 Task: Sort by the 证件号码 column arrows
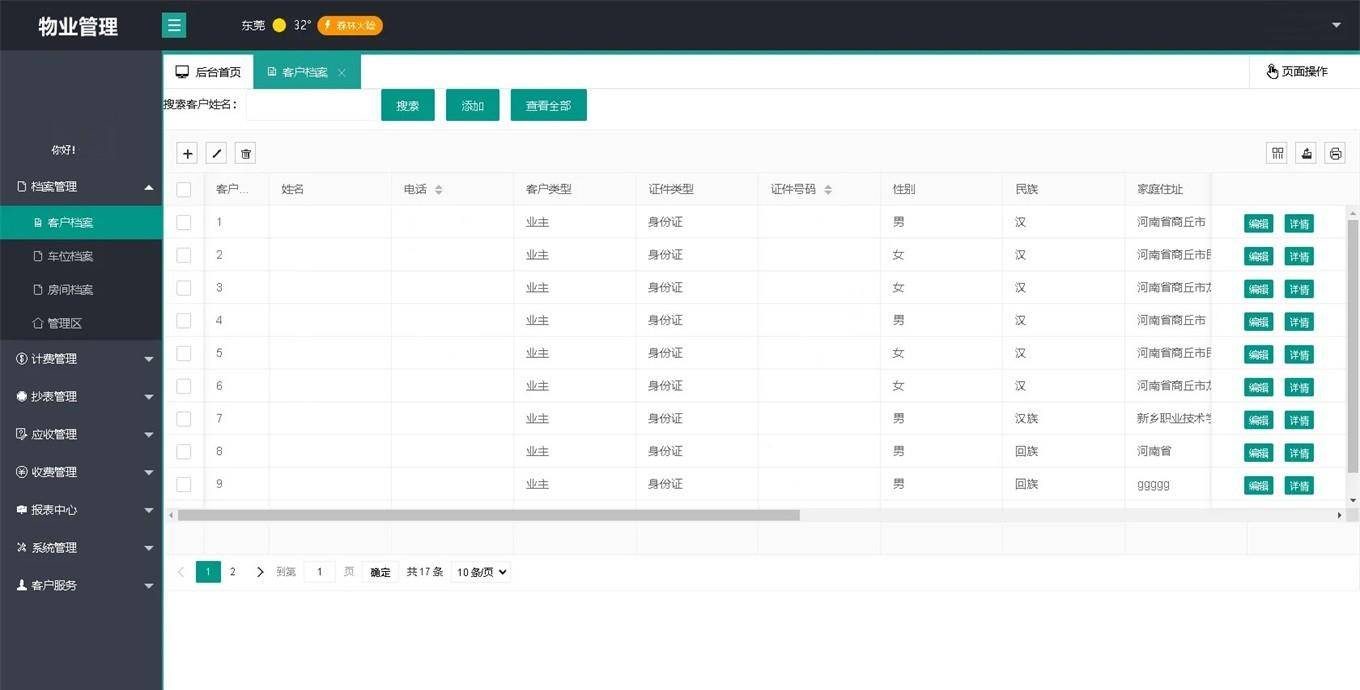[x=828, y=190]
